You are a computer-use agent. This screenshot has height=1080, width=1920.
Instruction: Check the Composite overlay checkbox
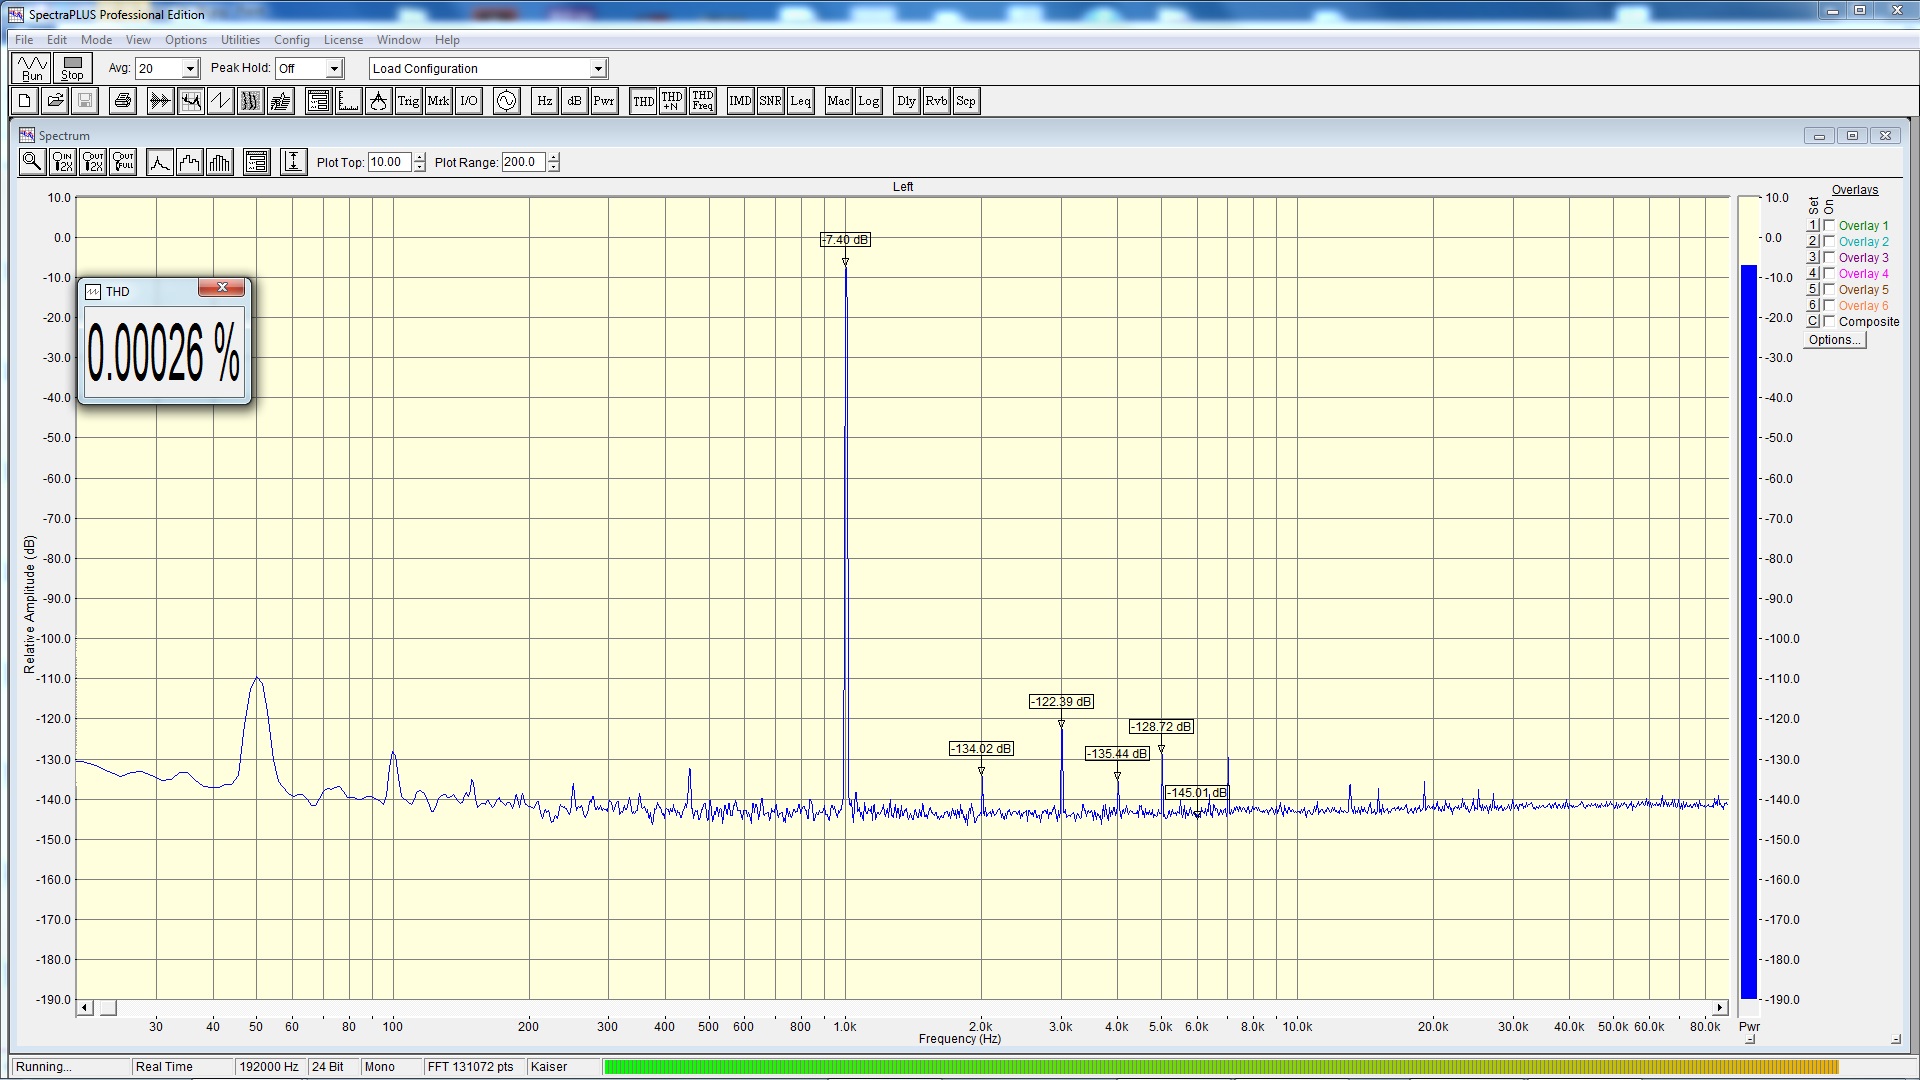(1829, 322)
